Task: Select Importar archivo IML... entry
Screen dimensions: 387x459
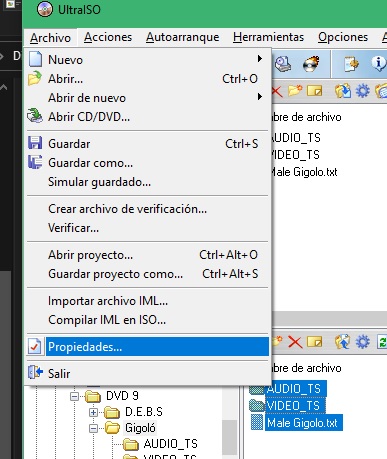Action: [x=147, y=301]
